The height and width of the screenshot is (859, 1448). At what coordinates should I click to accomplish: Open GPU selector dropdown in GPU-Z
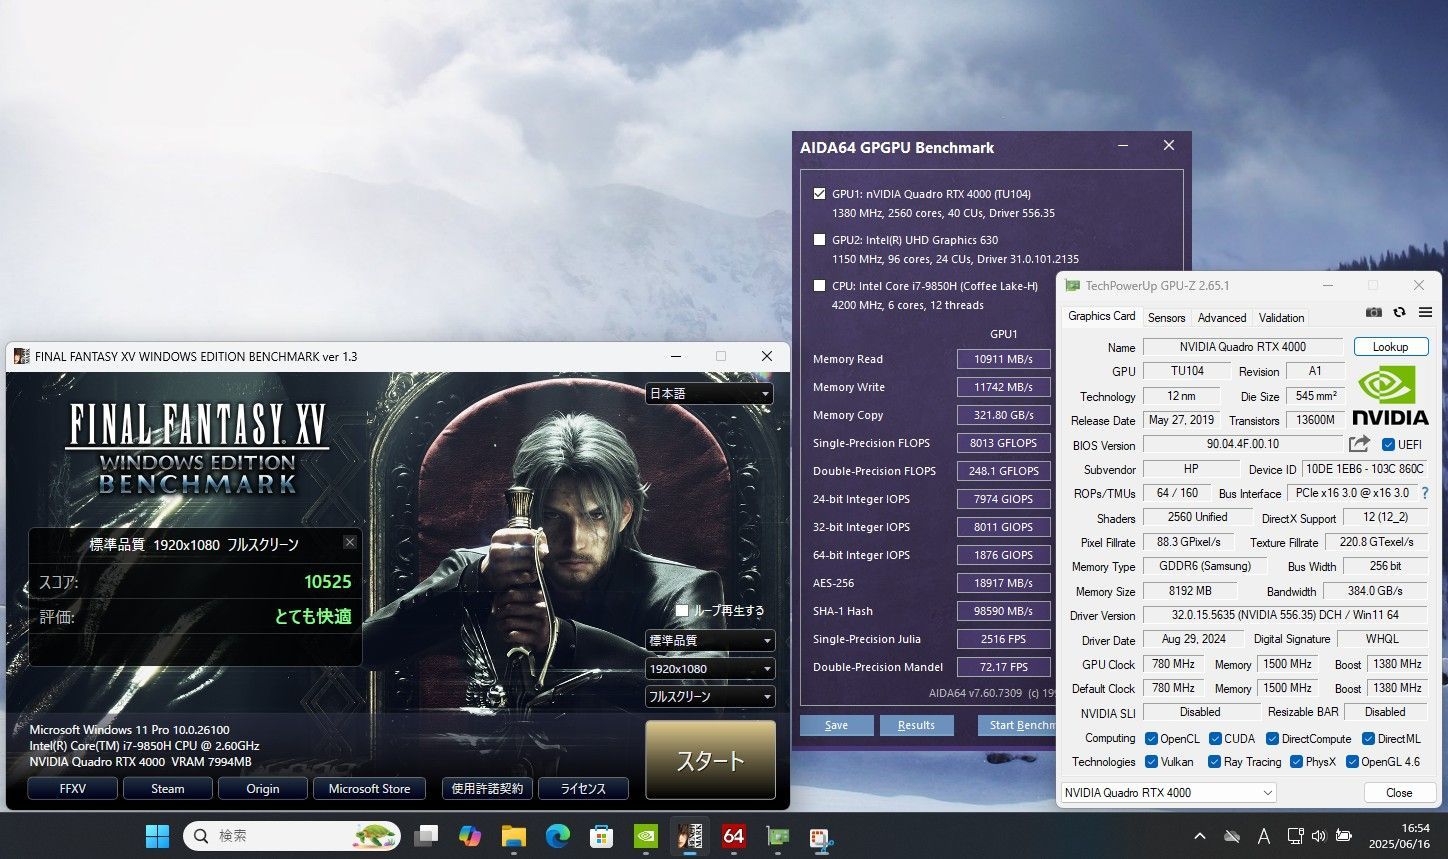[1168, 793]
